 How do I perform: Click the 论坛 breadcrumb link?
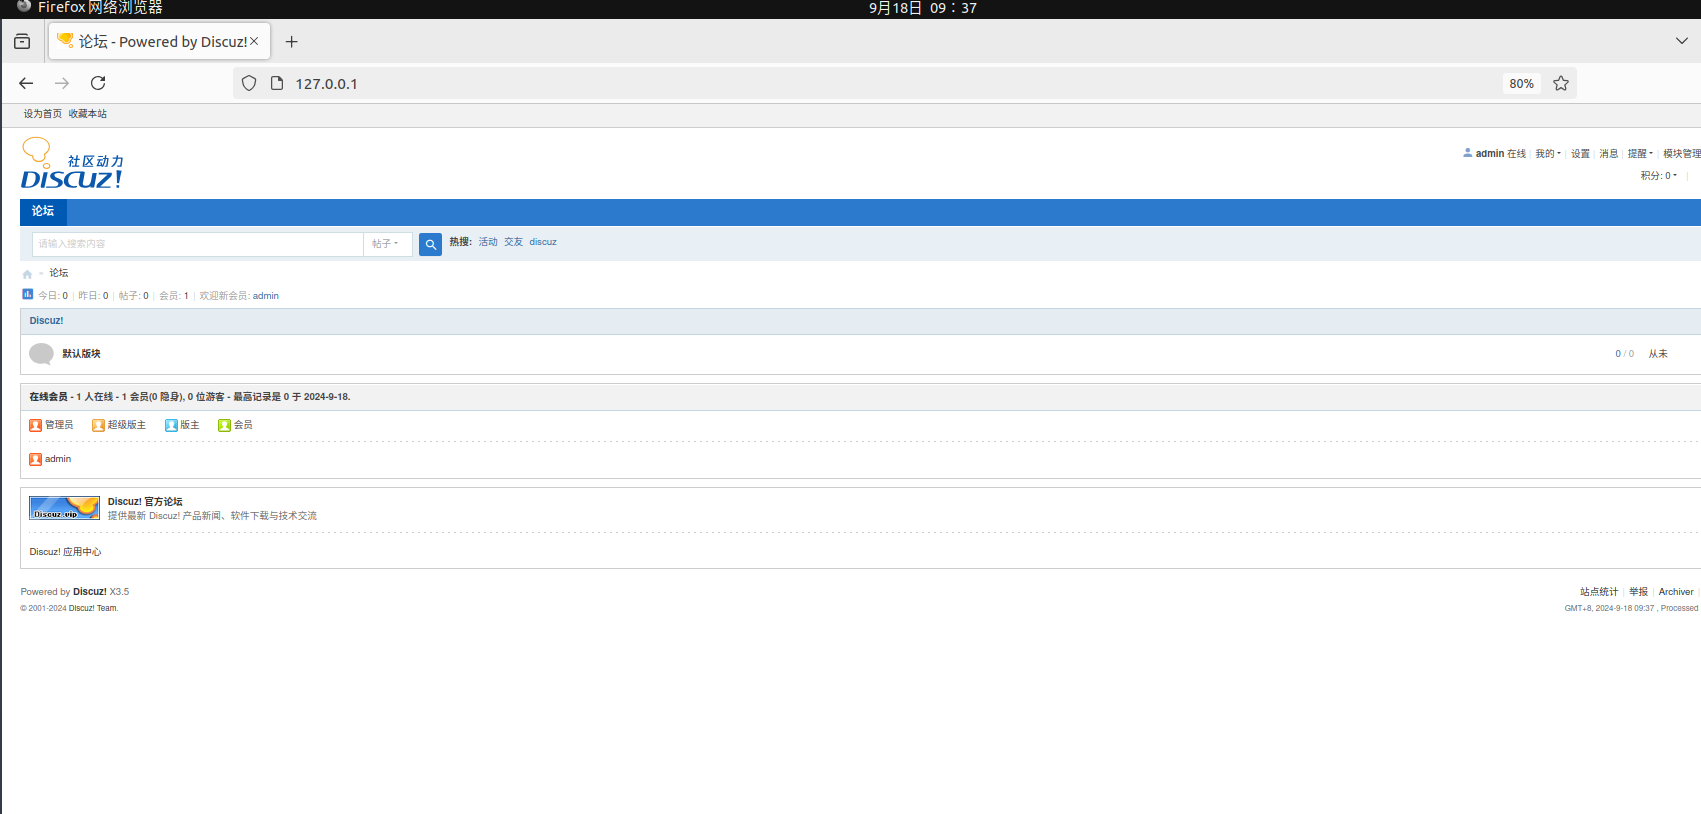click(59, 273)
